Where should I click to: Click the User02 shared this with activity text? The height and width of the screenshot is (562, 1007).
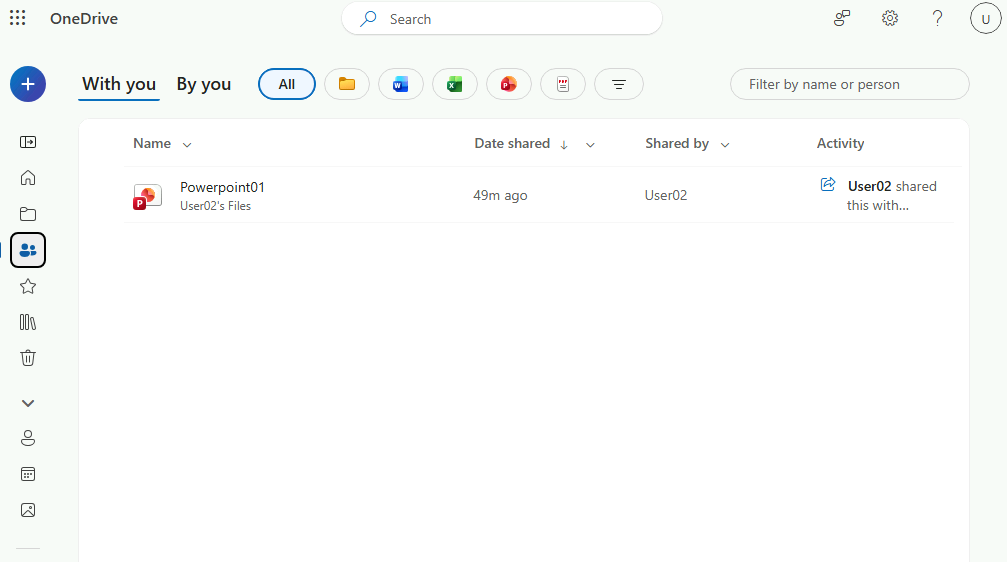tap(891, 195)
